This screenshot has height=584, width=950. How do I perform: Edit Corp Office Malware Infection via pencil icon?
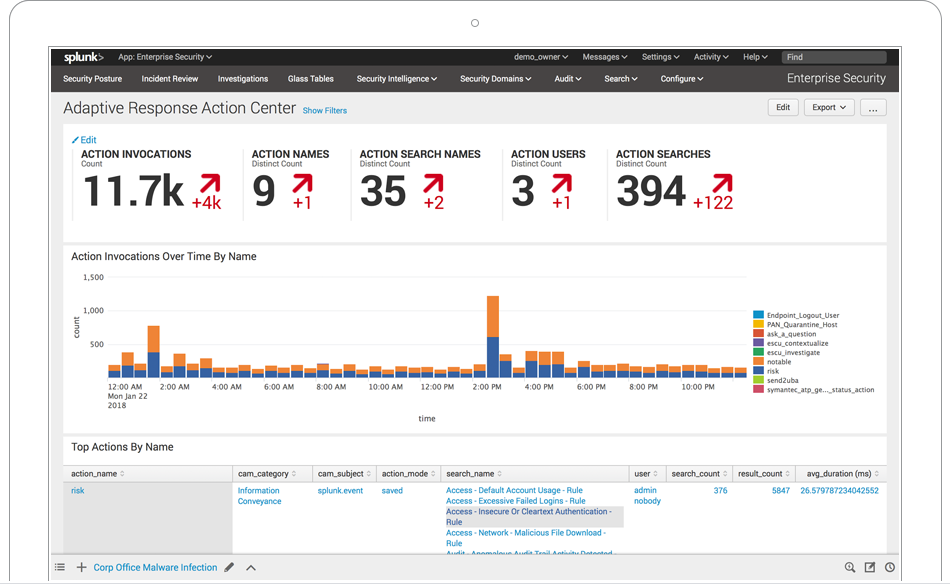(x=229, y=568)
